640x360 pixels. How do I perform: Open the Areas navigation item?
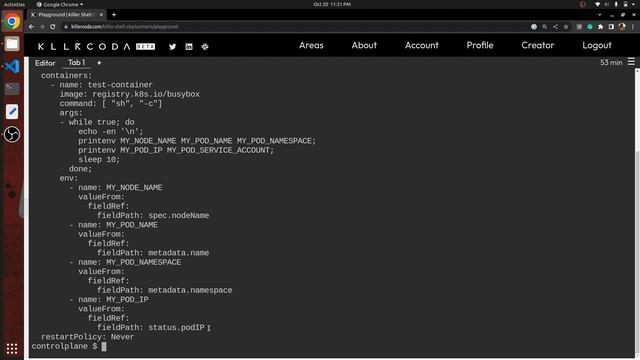311,45
